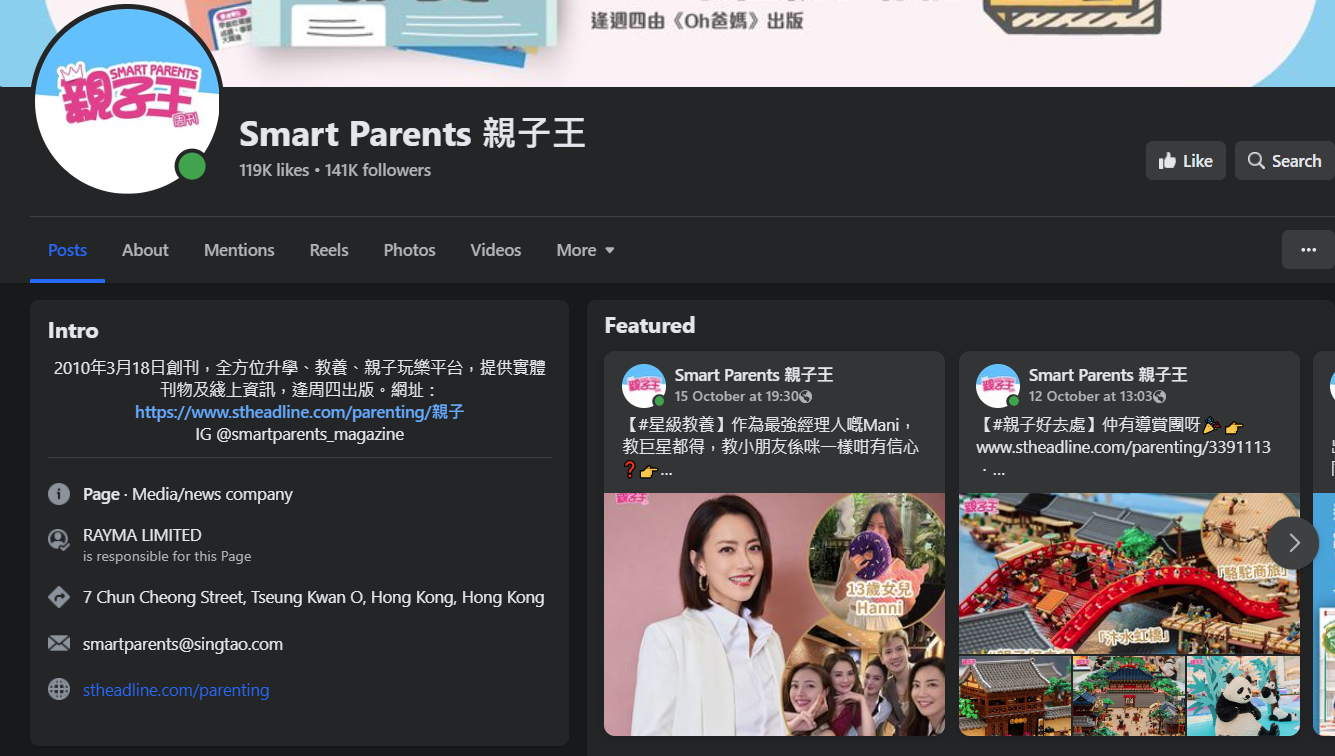1335x756 pixels.
Task: Click the Smart Parents 親子王 page title
Action: click(x=412, y=133)
